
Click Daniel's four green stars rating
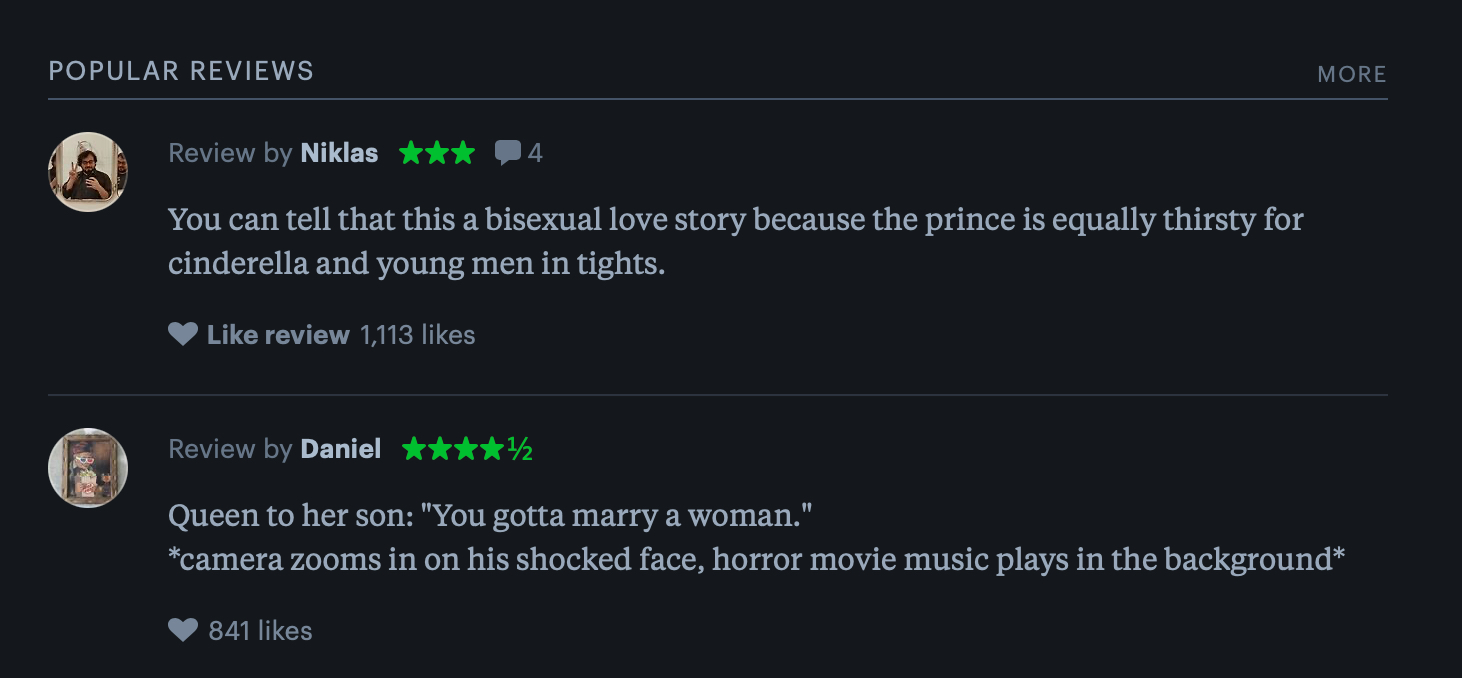coord(453,449)
